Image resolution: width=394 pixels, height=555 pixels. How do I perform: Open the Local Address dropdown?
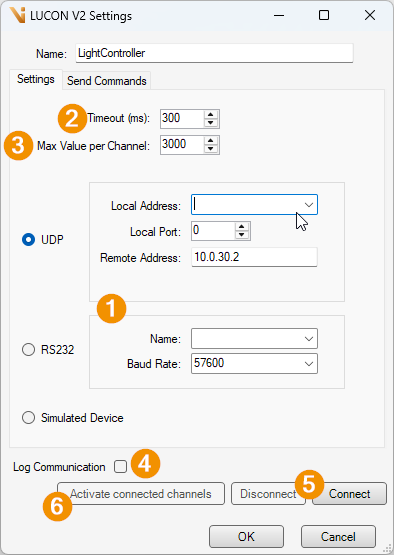309,205
